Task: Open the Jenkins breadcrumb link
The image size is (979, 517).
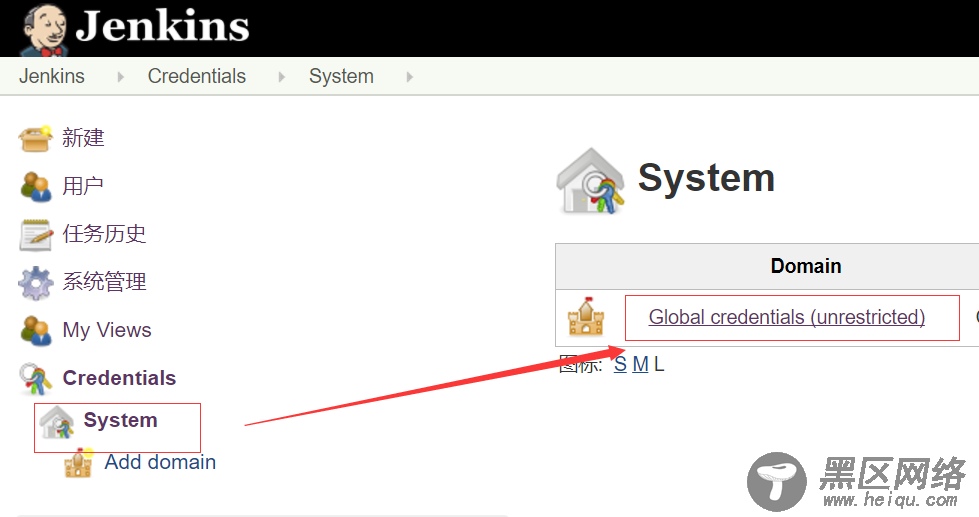Action: tap(52, 76)
